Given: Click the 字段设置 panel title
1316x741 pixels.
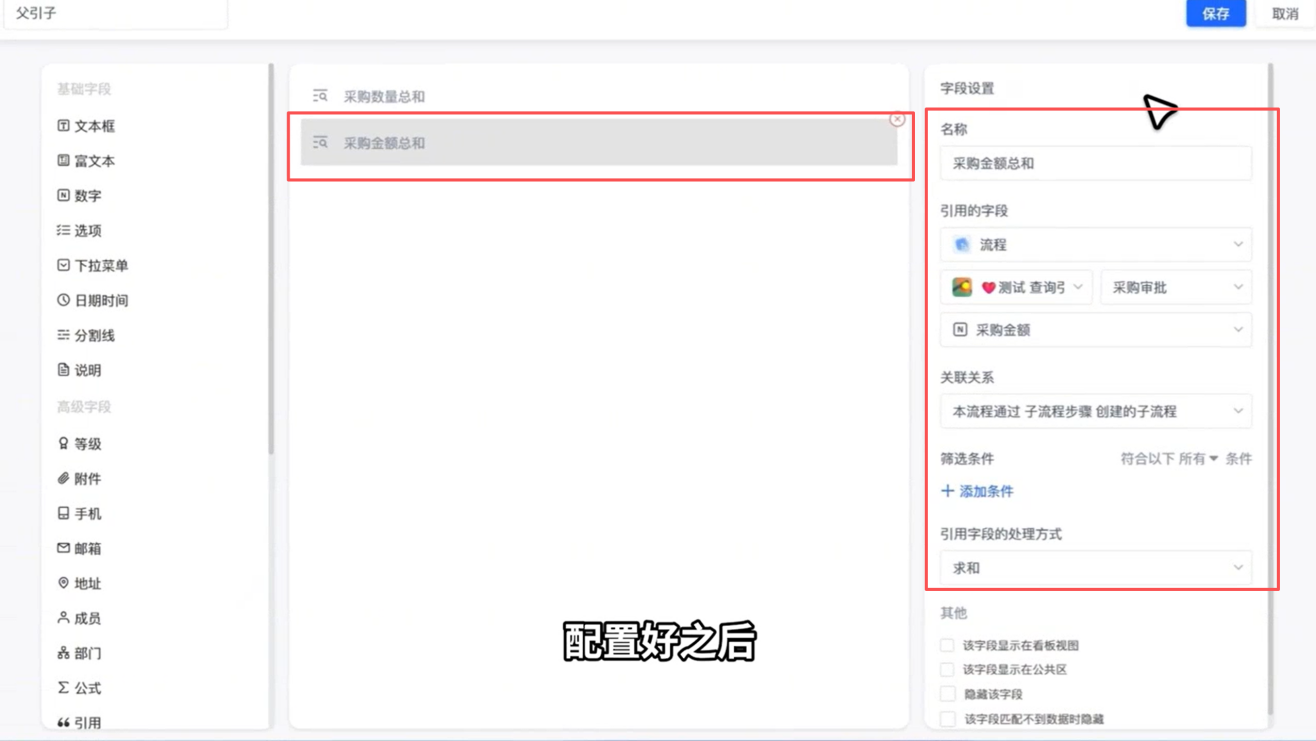Looking at the screenshot, I should (x=967, y=89).
